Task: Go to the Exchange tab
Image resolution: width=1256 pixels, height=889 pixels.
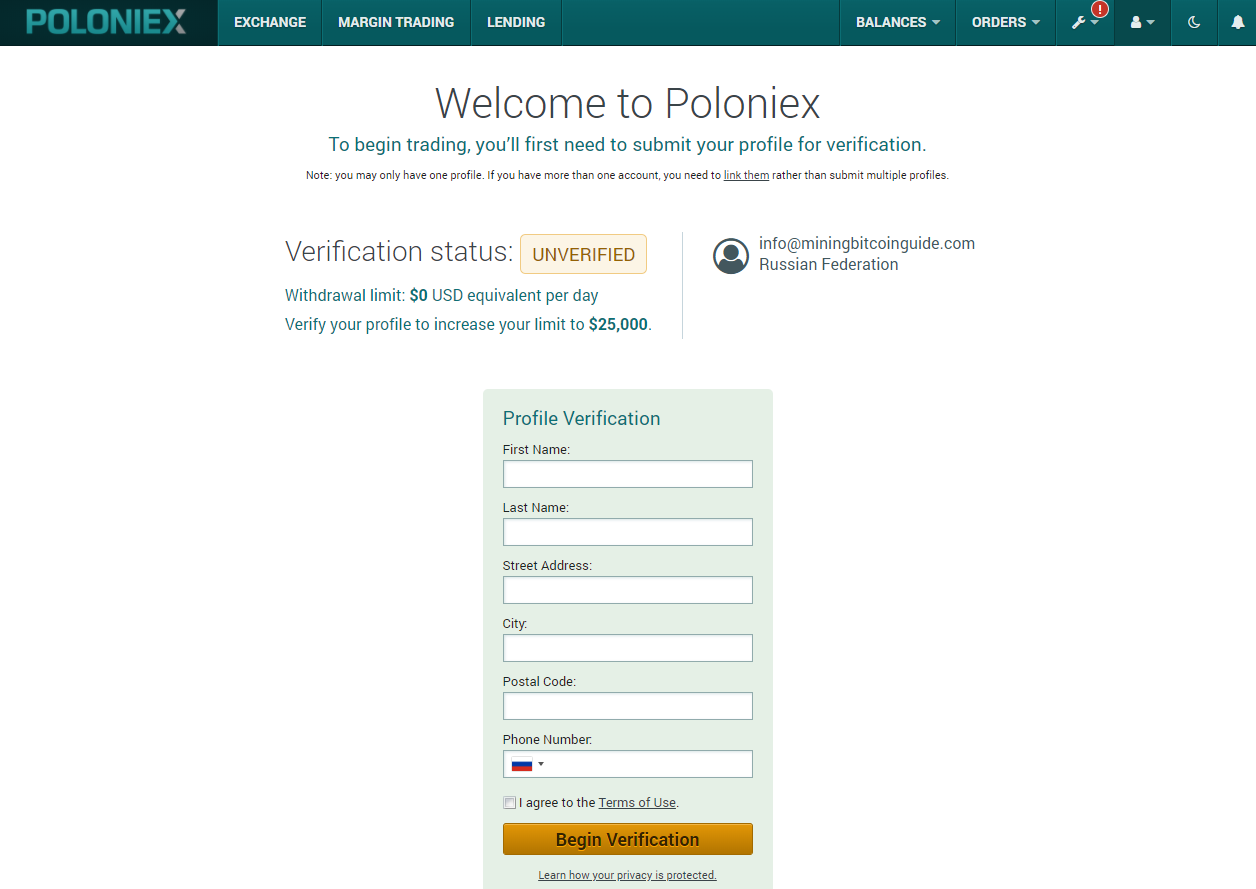Action: pos(270,22)
